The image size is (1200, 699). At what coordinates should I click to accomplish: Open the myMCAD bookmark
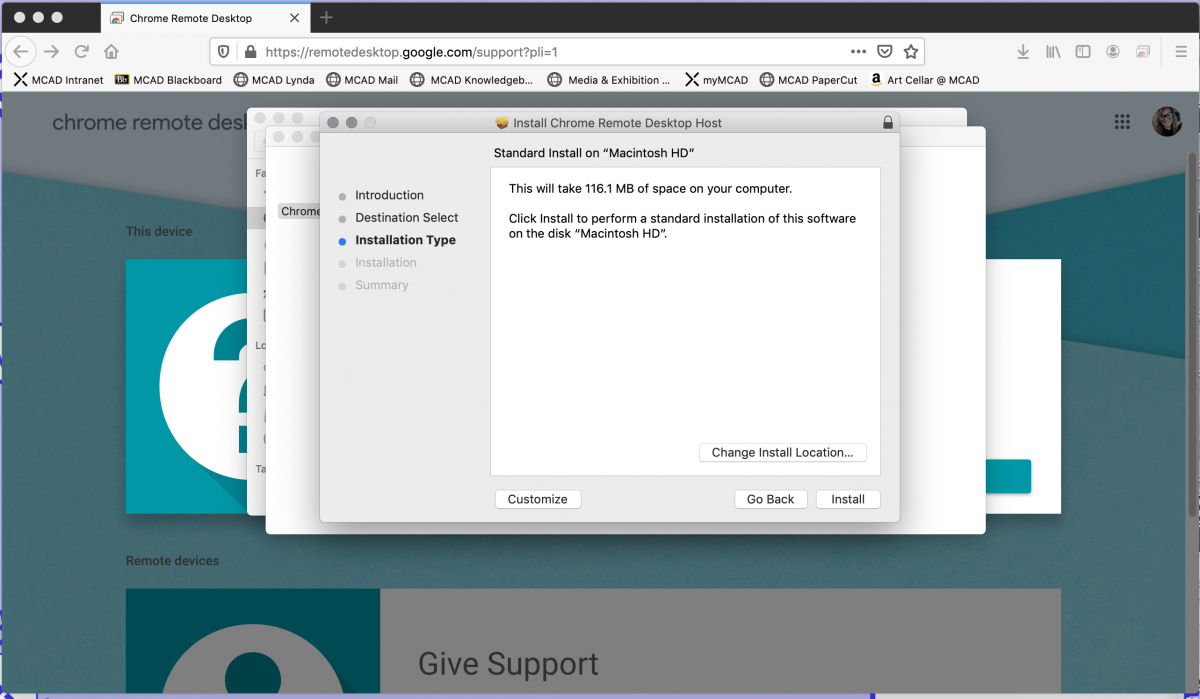click(x=716, y=80)
